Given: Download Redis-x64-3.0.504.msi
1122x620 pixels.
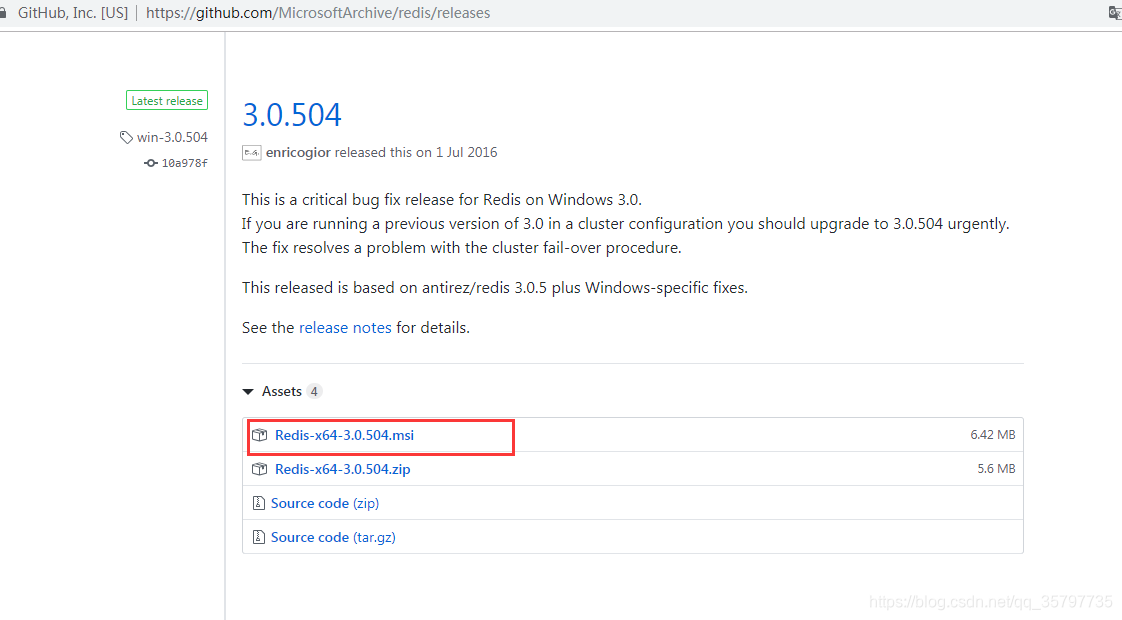Looking at the screenshot, I should (x=344, y=435).
